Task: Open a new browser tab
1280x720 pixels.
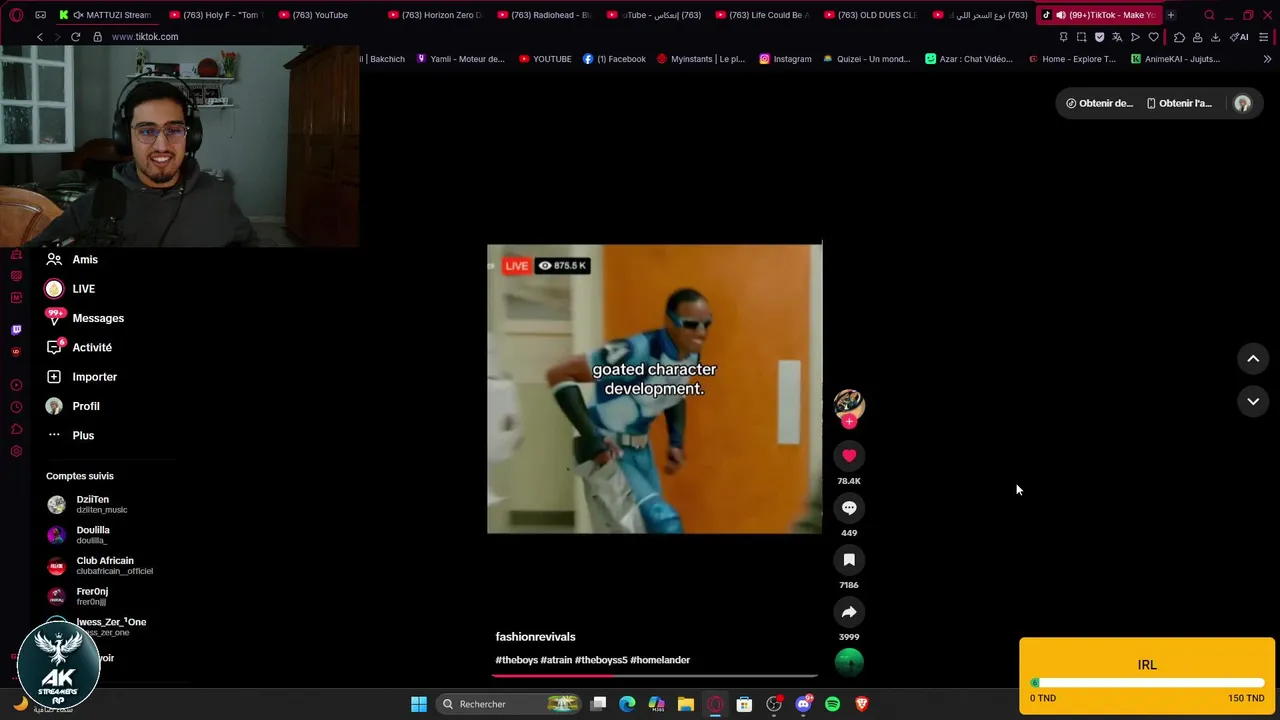Action: coord(1170,15)
